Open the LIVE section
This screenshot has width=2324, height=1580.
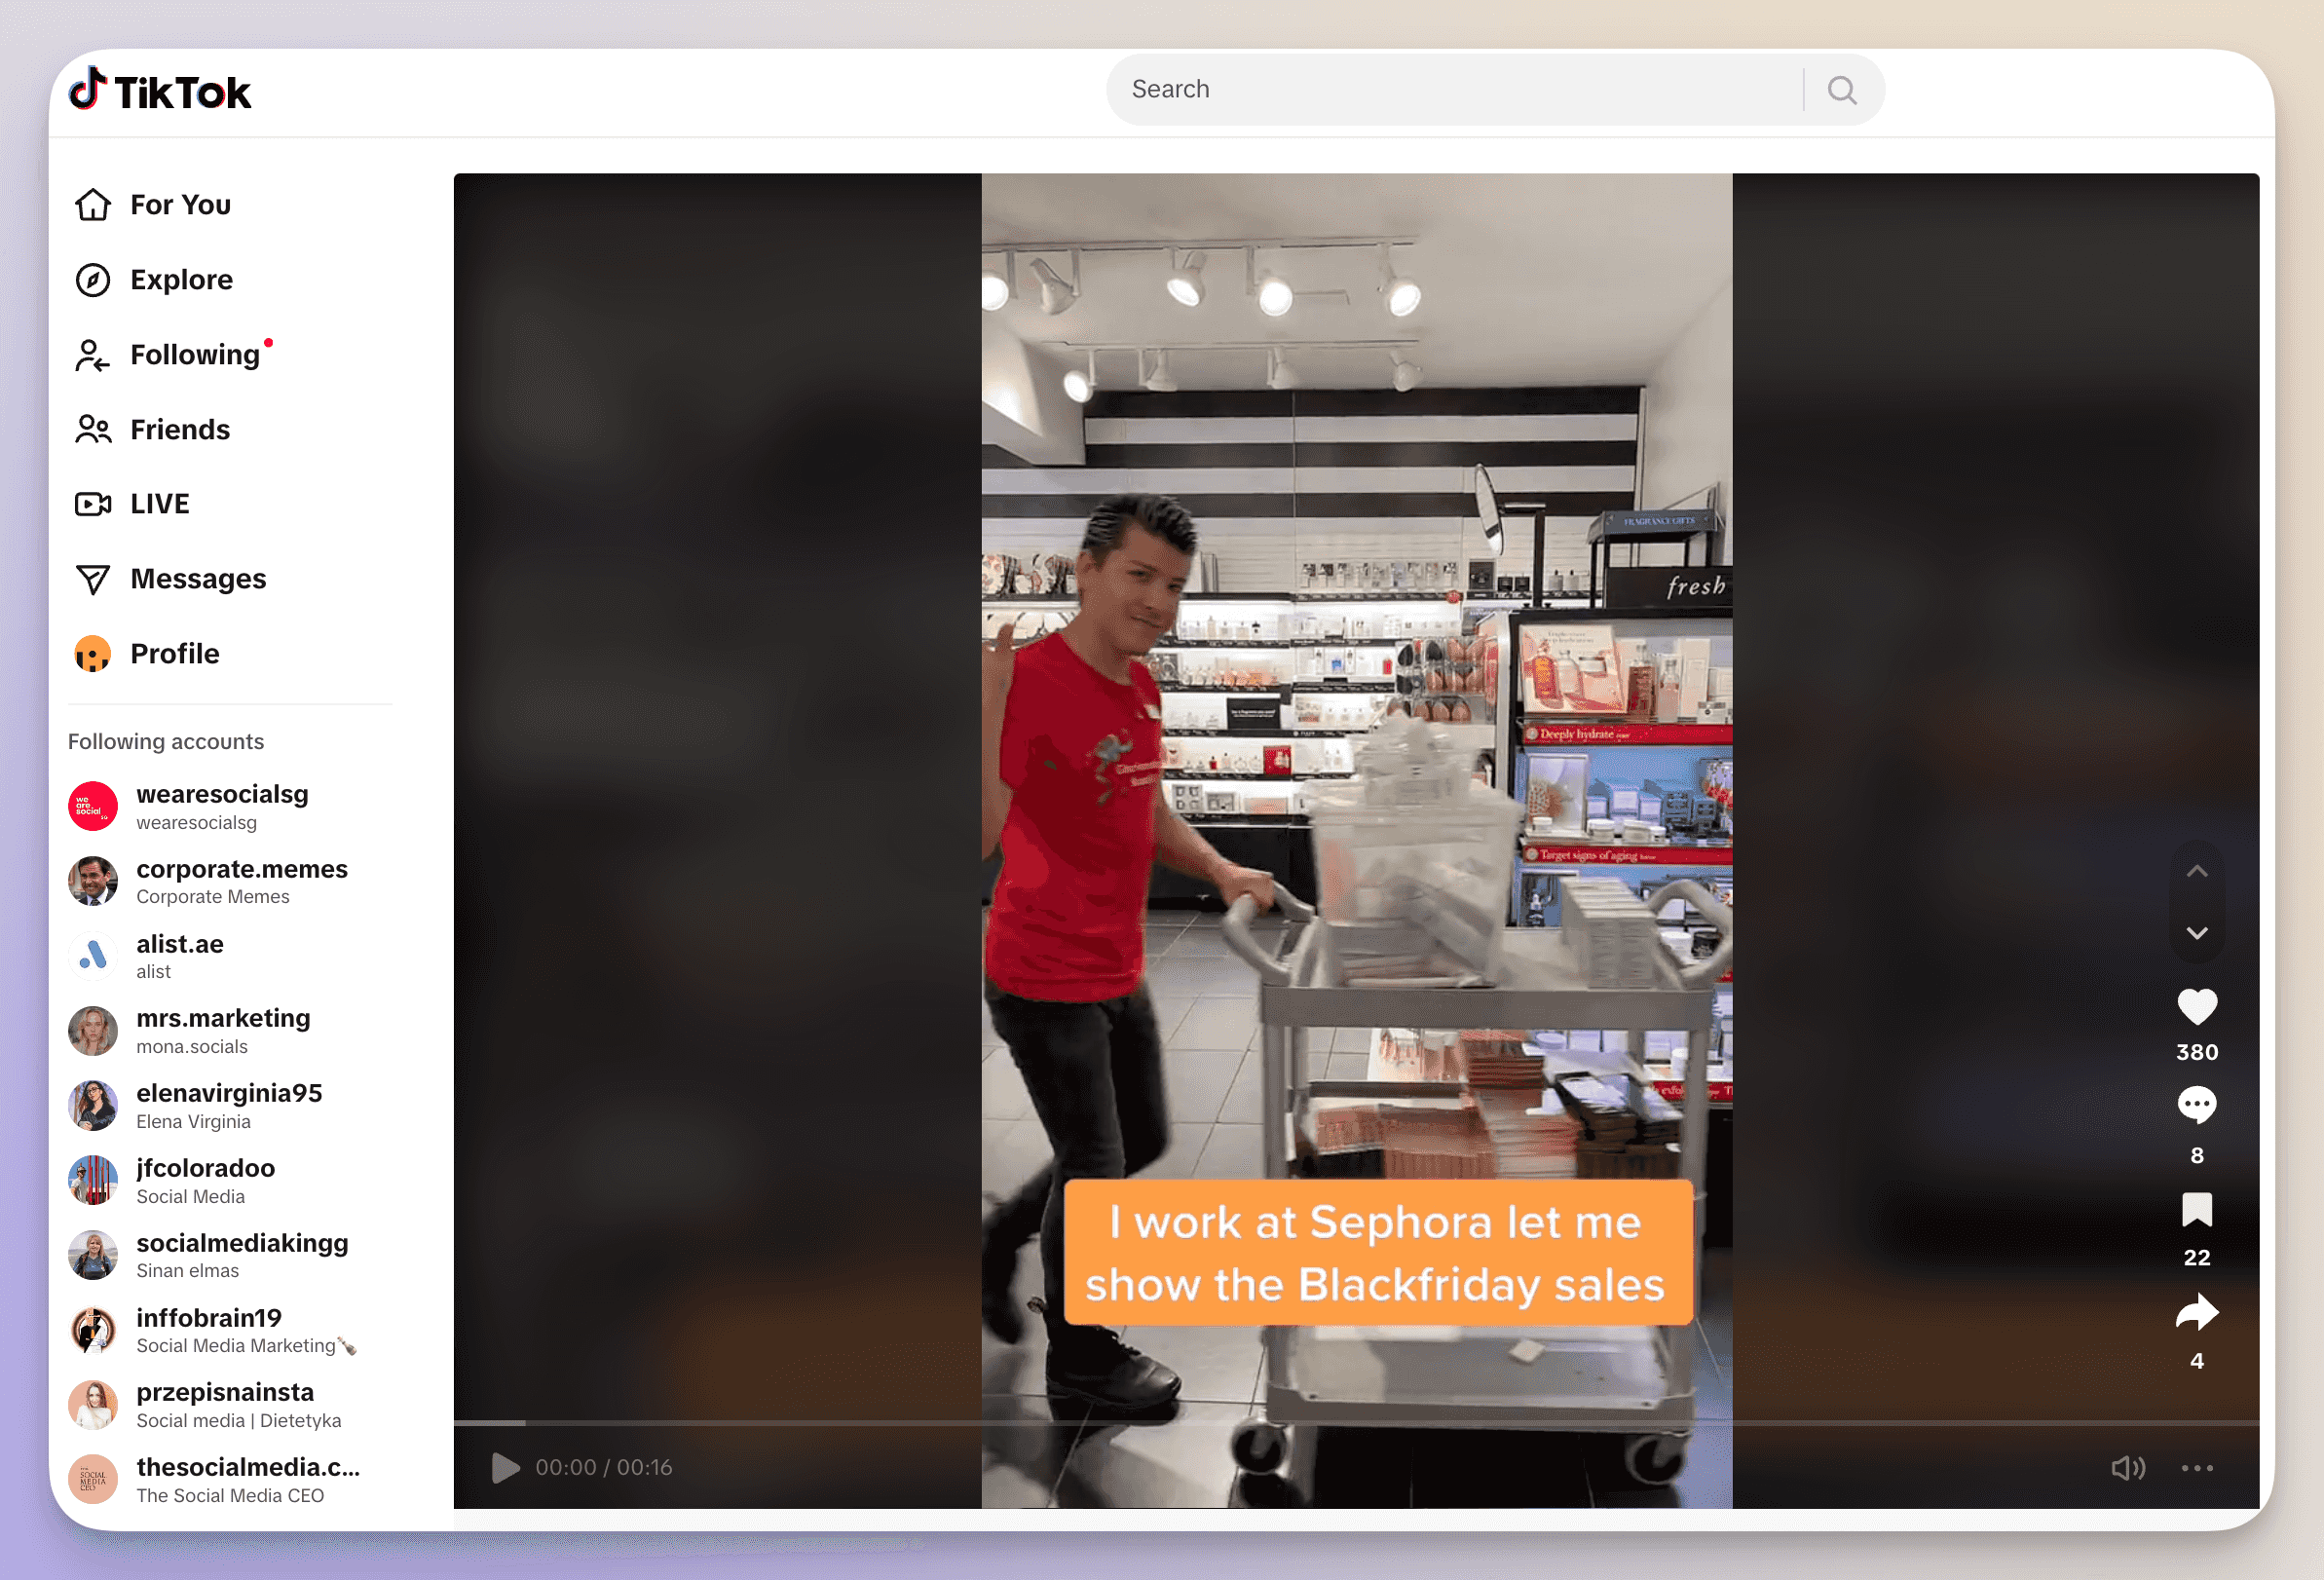coord(132,504)
